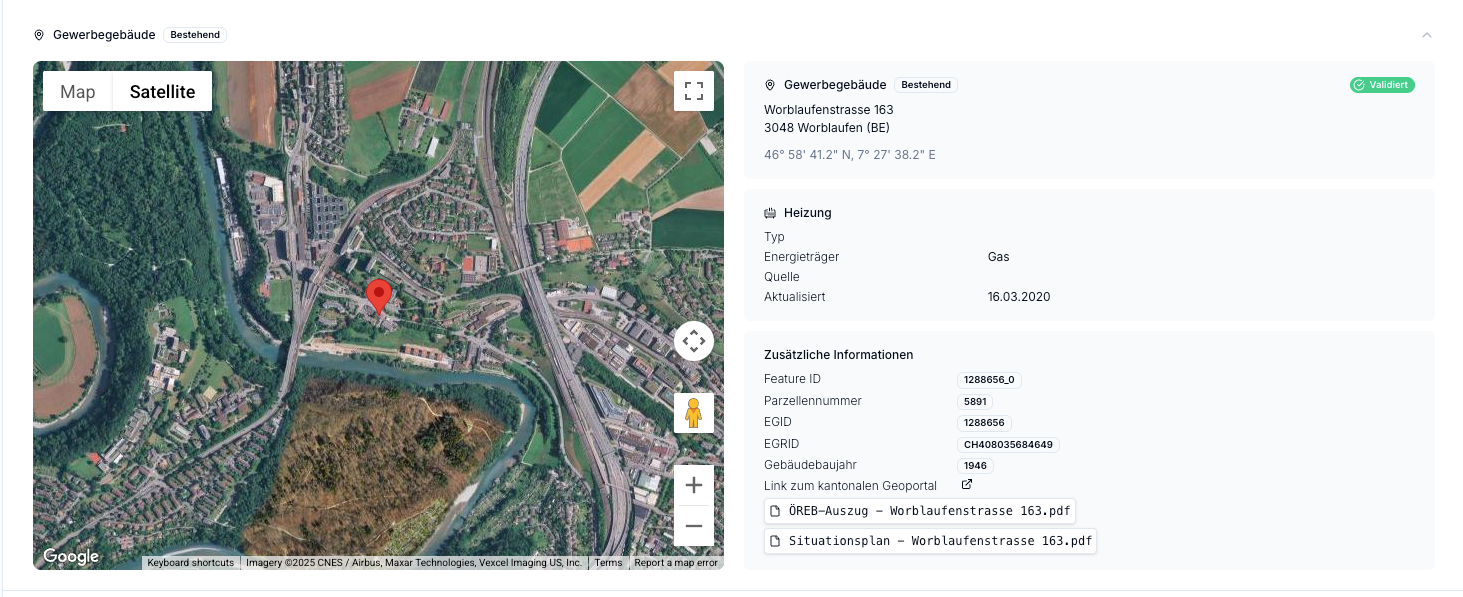Click the Street View pegman icon
This screenshot has height=597, width=1463.
pyautogui.click(x=693, y=412)
